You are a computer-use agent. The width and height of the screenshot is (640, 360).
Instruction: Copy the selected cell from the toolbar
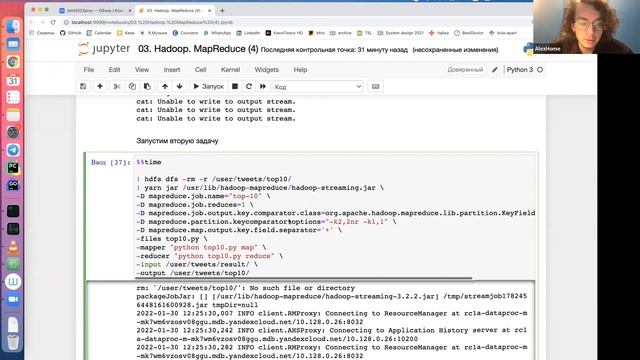(x=132, y=87)
